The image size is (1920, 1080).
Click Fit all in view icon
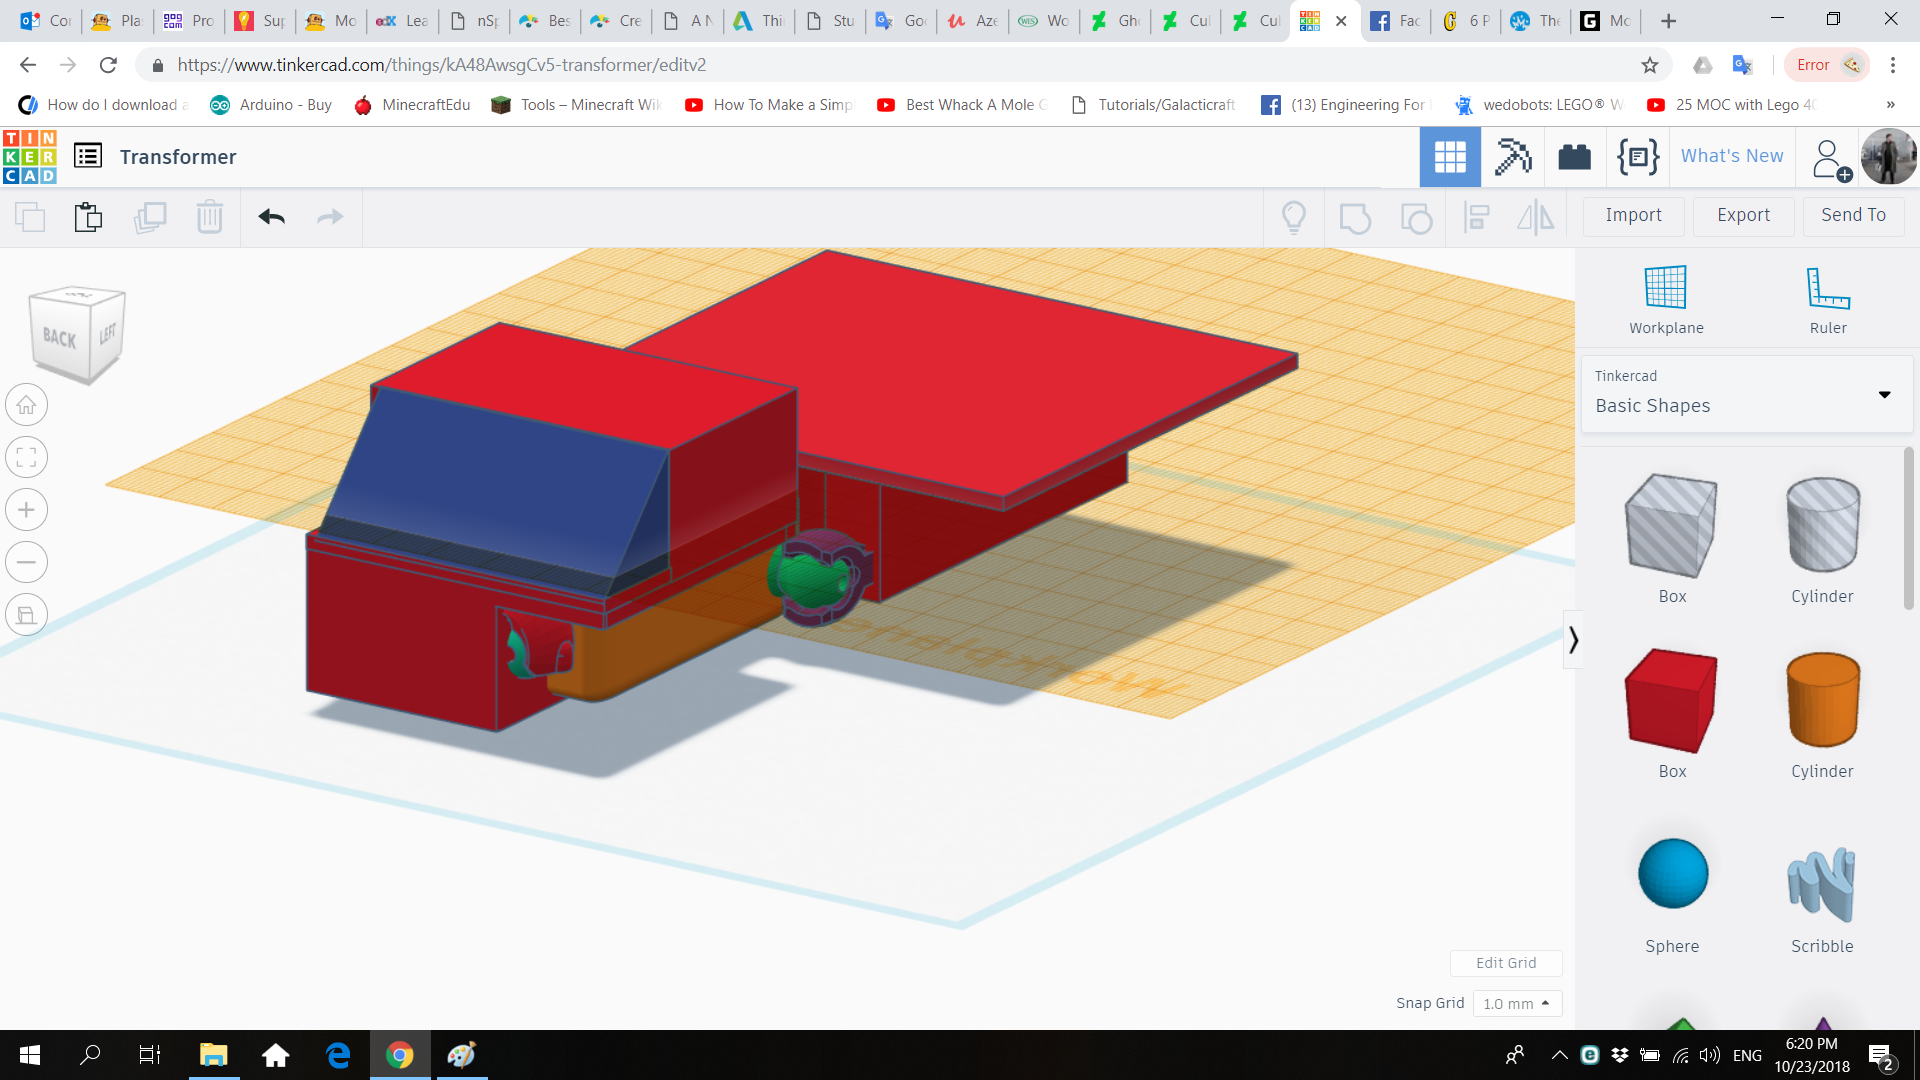[27, 458]
